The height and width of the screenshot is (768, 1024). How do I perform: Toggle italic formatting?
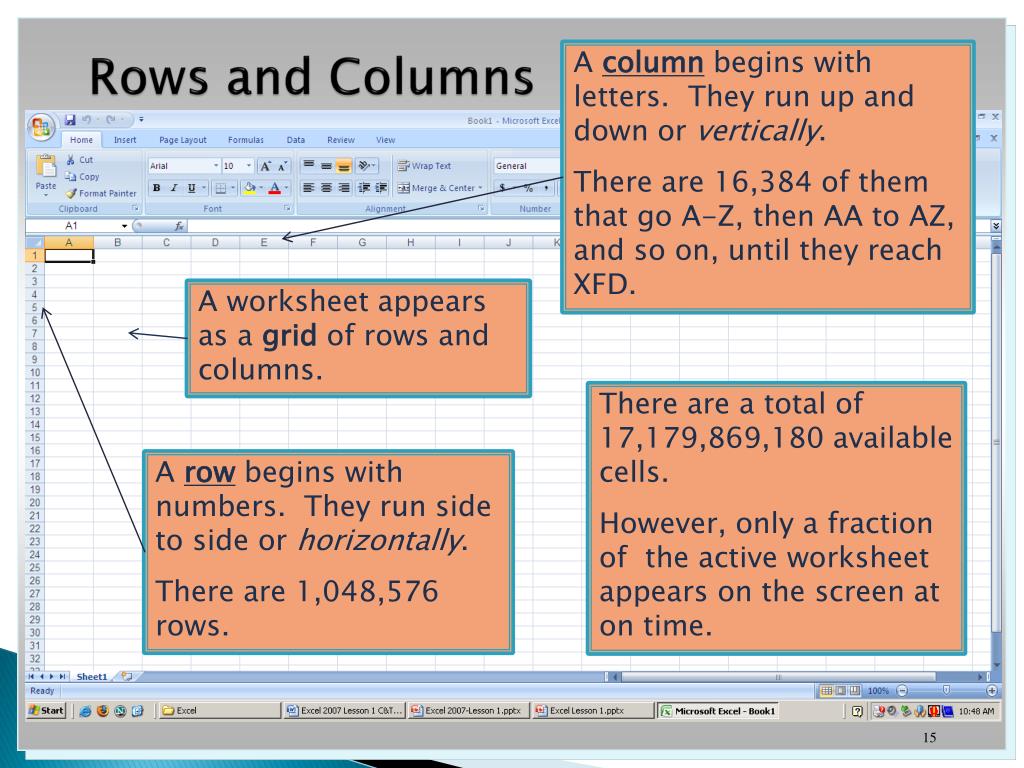click(174, 188)
